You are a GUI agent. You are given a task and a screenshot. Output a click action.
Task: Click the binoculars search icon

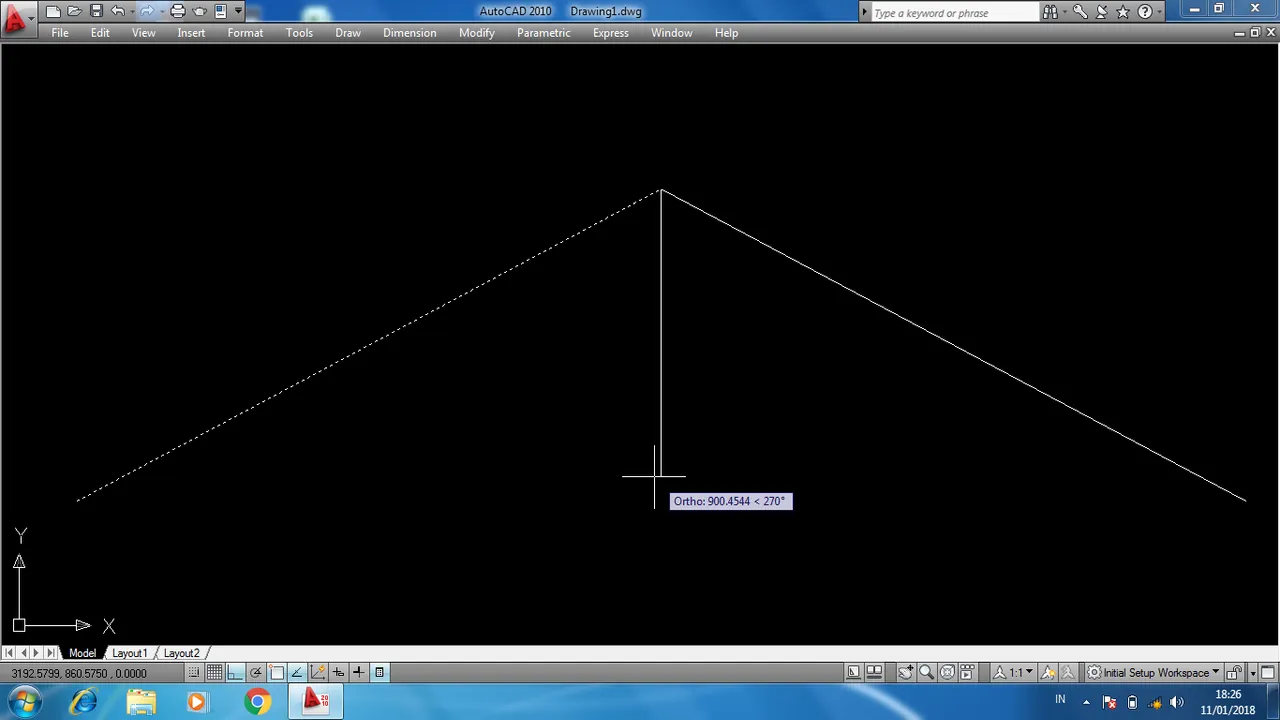tap(1050, 12)
